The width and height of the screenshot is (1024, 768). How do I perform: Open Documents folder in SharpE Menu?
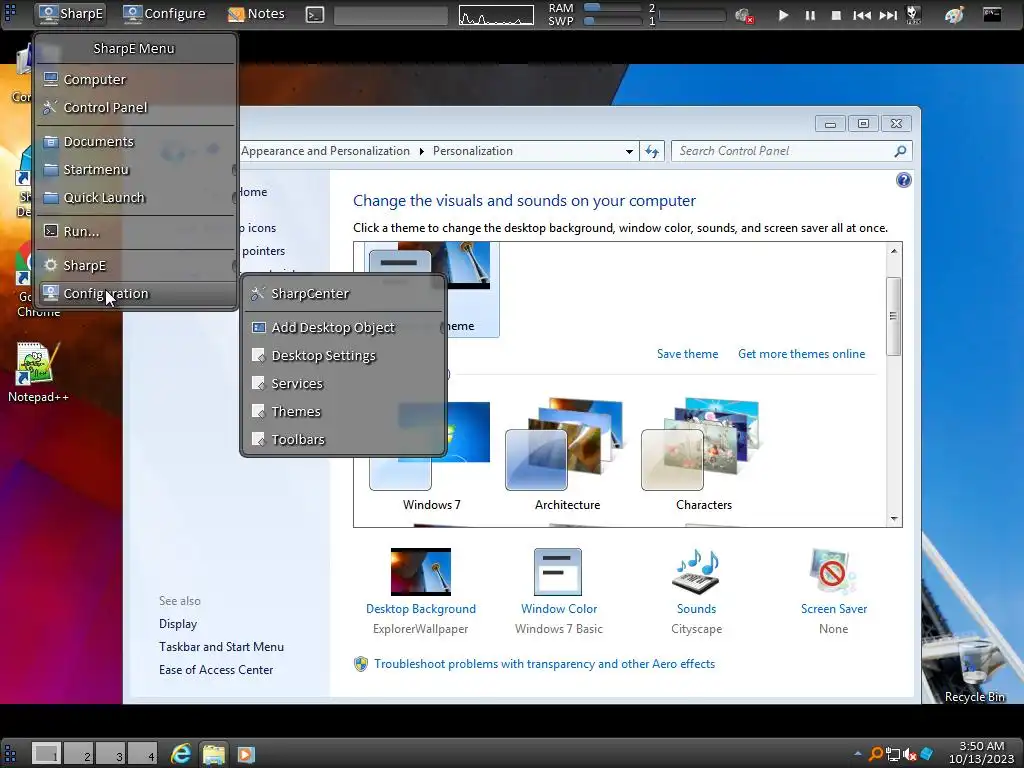pyautogui.click(x=135, y=142)
